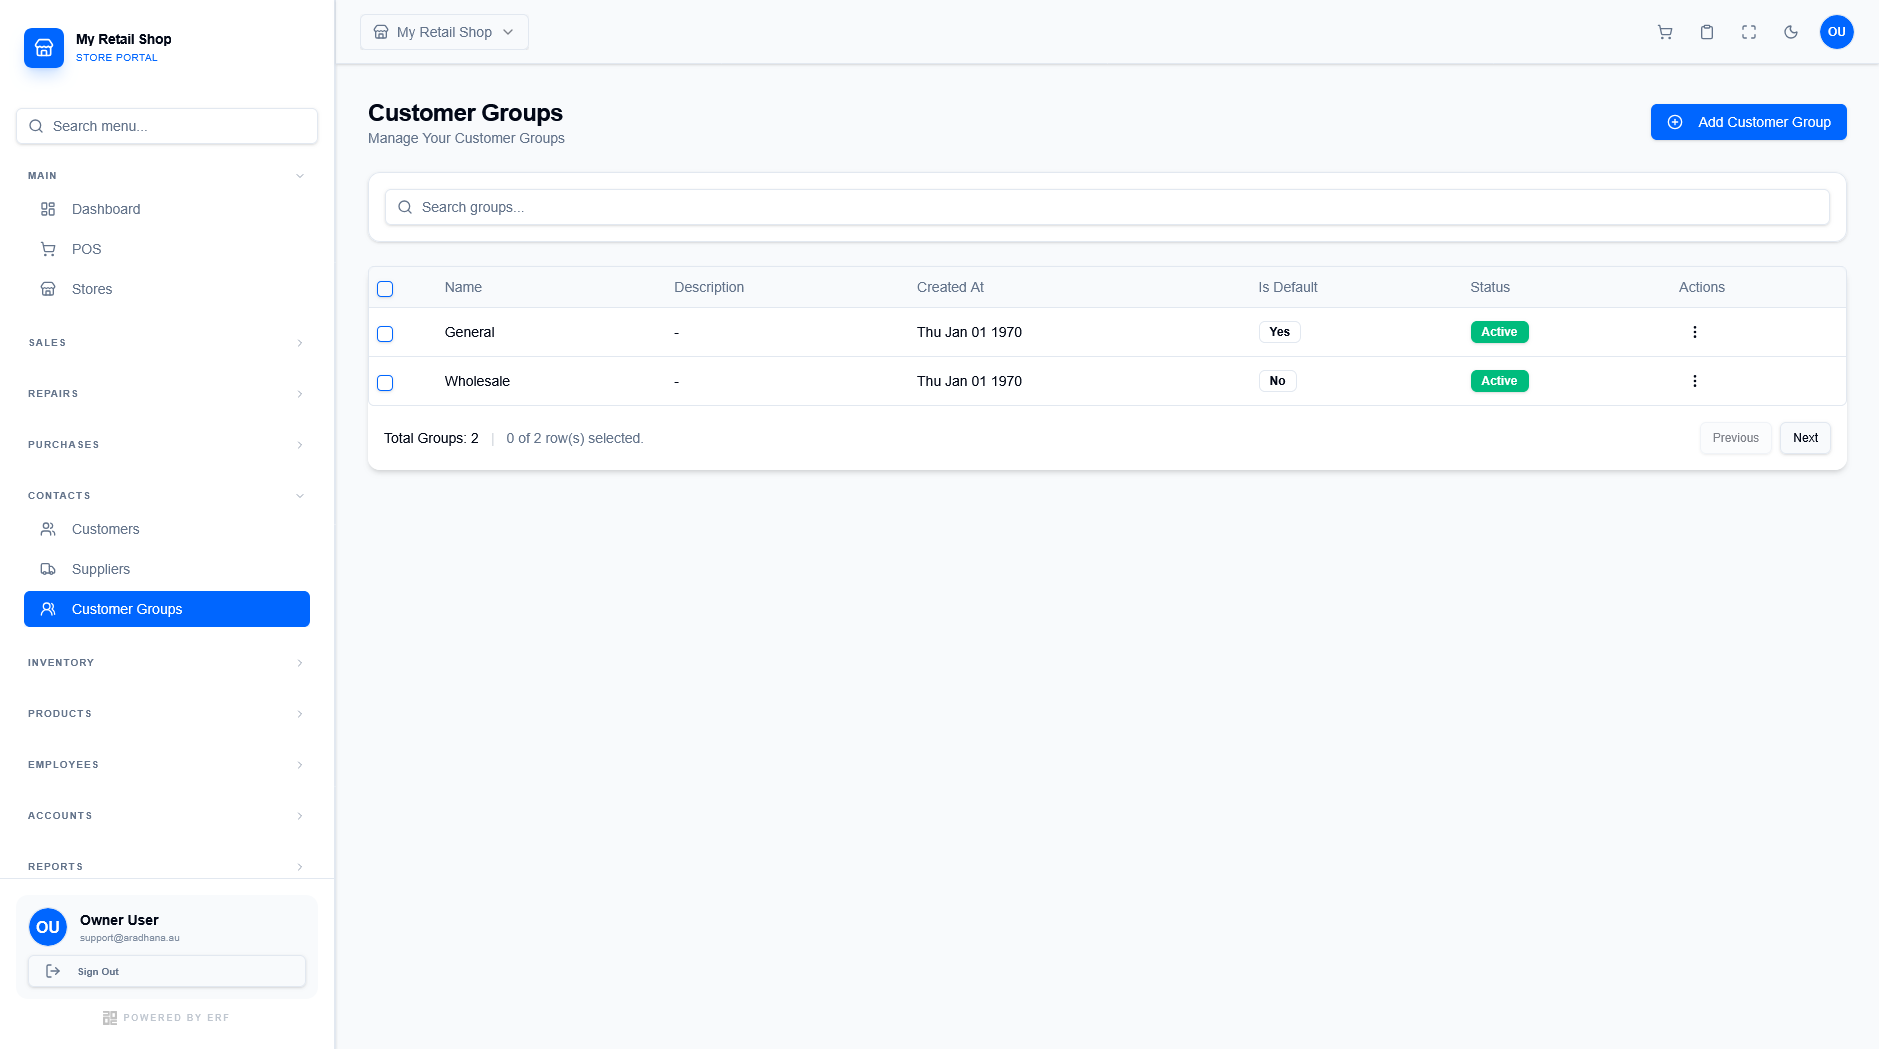
Task: Open the POS cart icon in the header
Action: [1664, 31]
